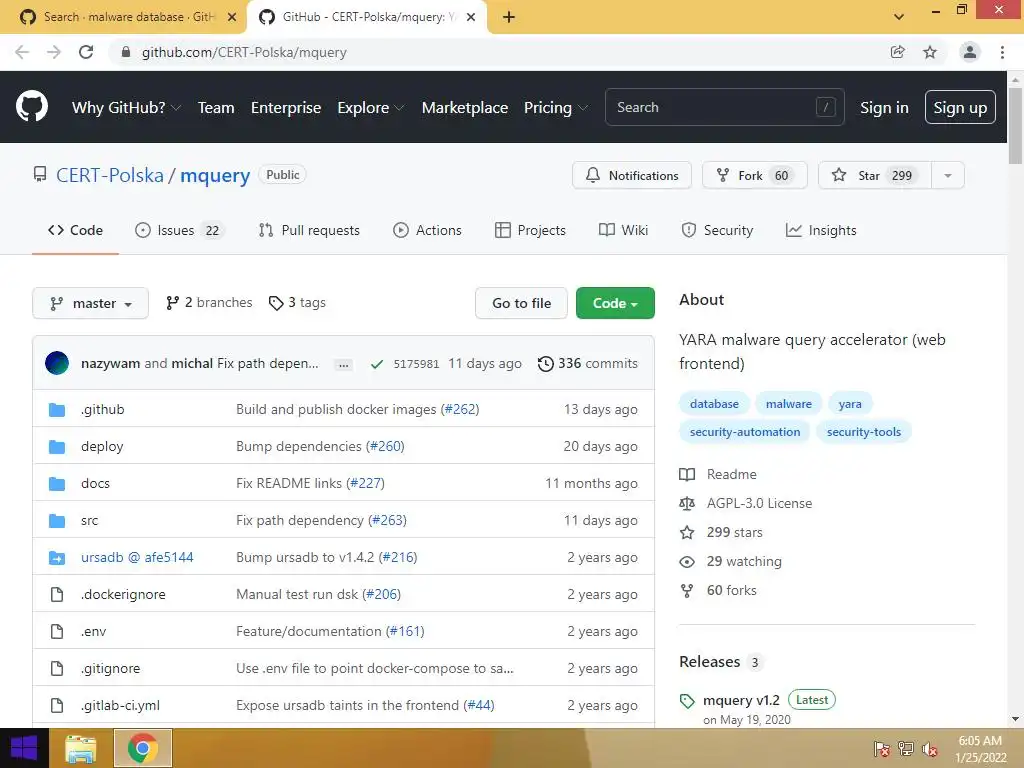Expand the Star lists dropdown arrow
This screenshot has height=768, width=1024.
[948, 176]
